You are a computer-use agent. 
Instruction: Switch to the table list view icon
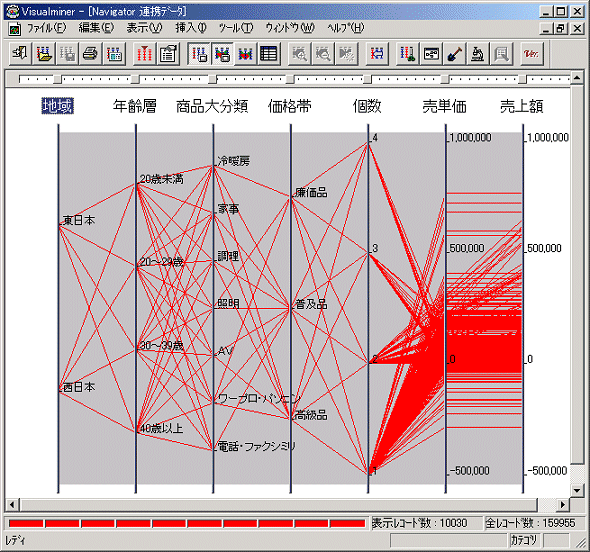pos(269,54)
